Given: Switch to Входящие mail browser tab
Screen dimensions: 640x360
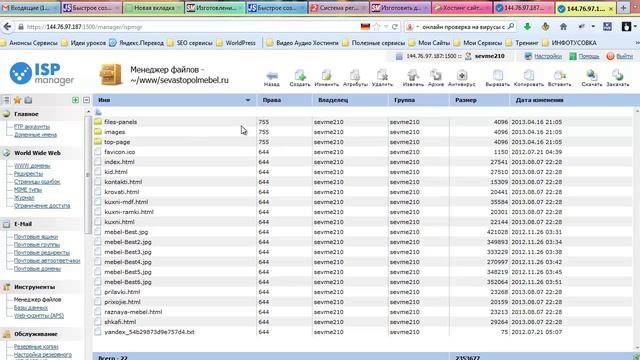Looking at the screenshot, I should (30, 8).
